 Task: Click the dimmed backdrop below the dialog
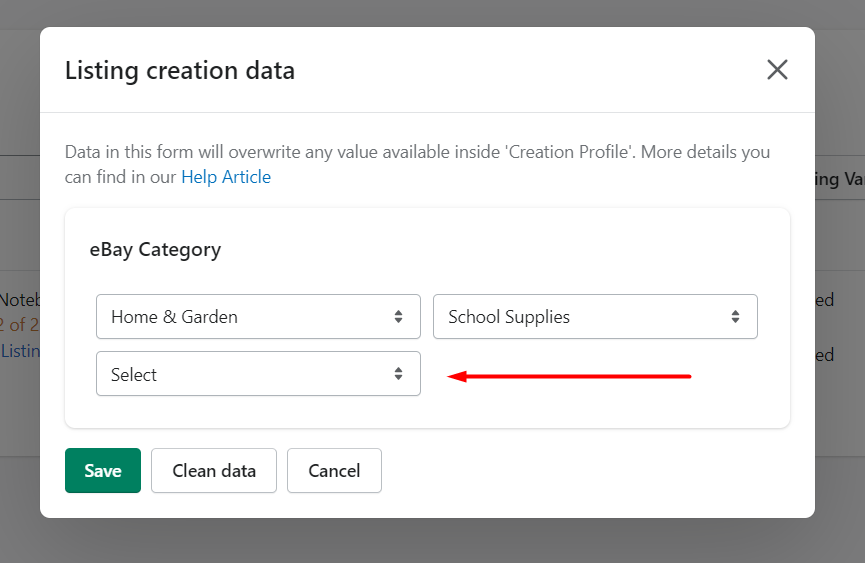coord(432,541)
